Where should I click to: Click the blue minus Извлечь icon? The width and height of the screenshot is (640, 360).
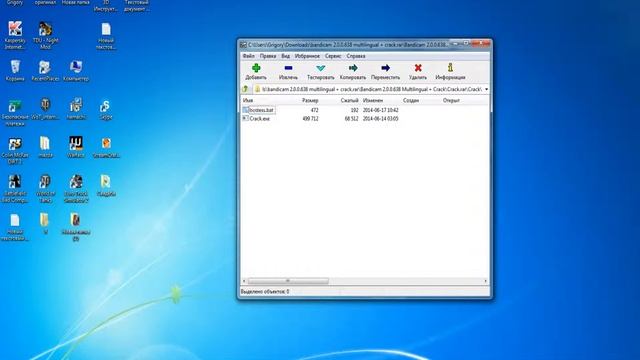point(288,68)
